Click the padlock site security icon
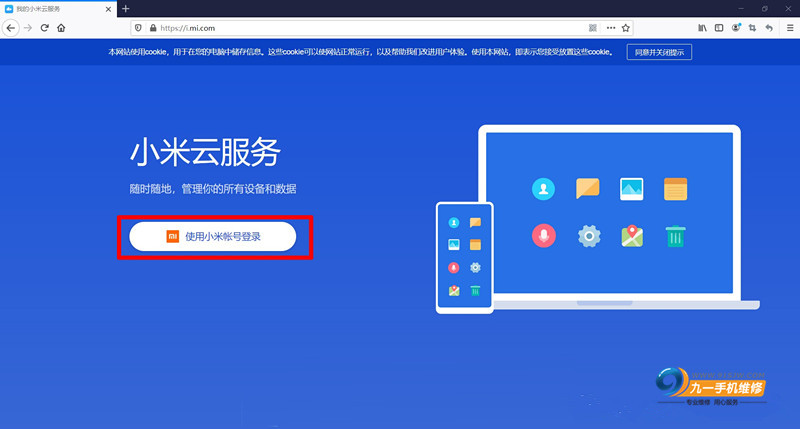Screen dimensions: 800x429 tap(153, 28)
